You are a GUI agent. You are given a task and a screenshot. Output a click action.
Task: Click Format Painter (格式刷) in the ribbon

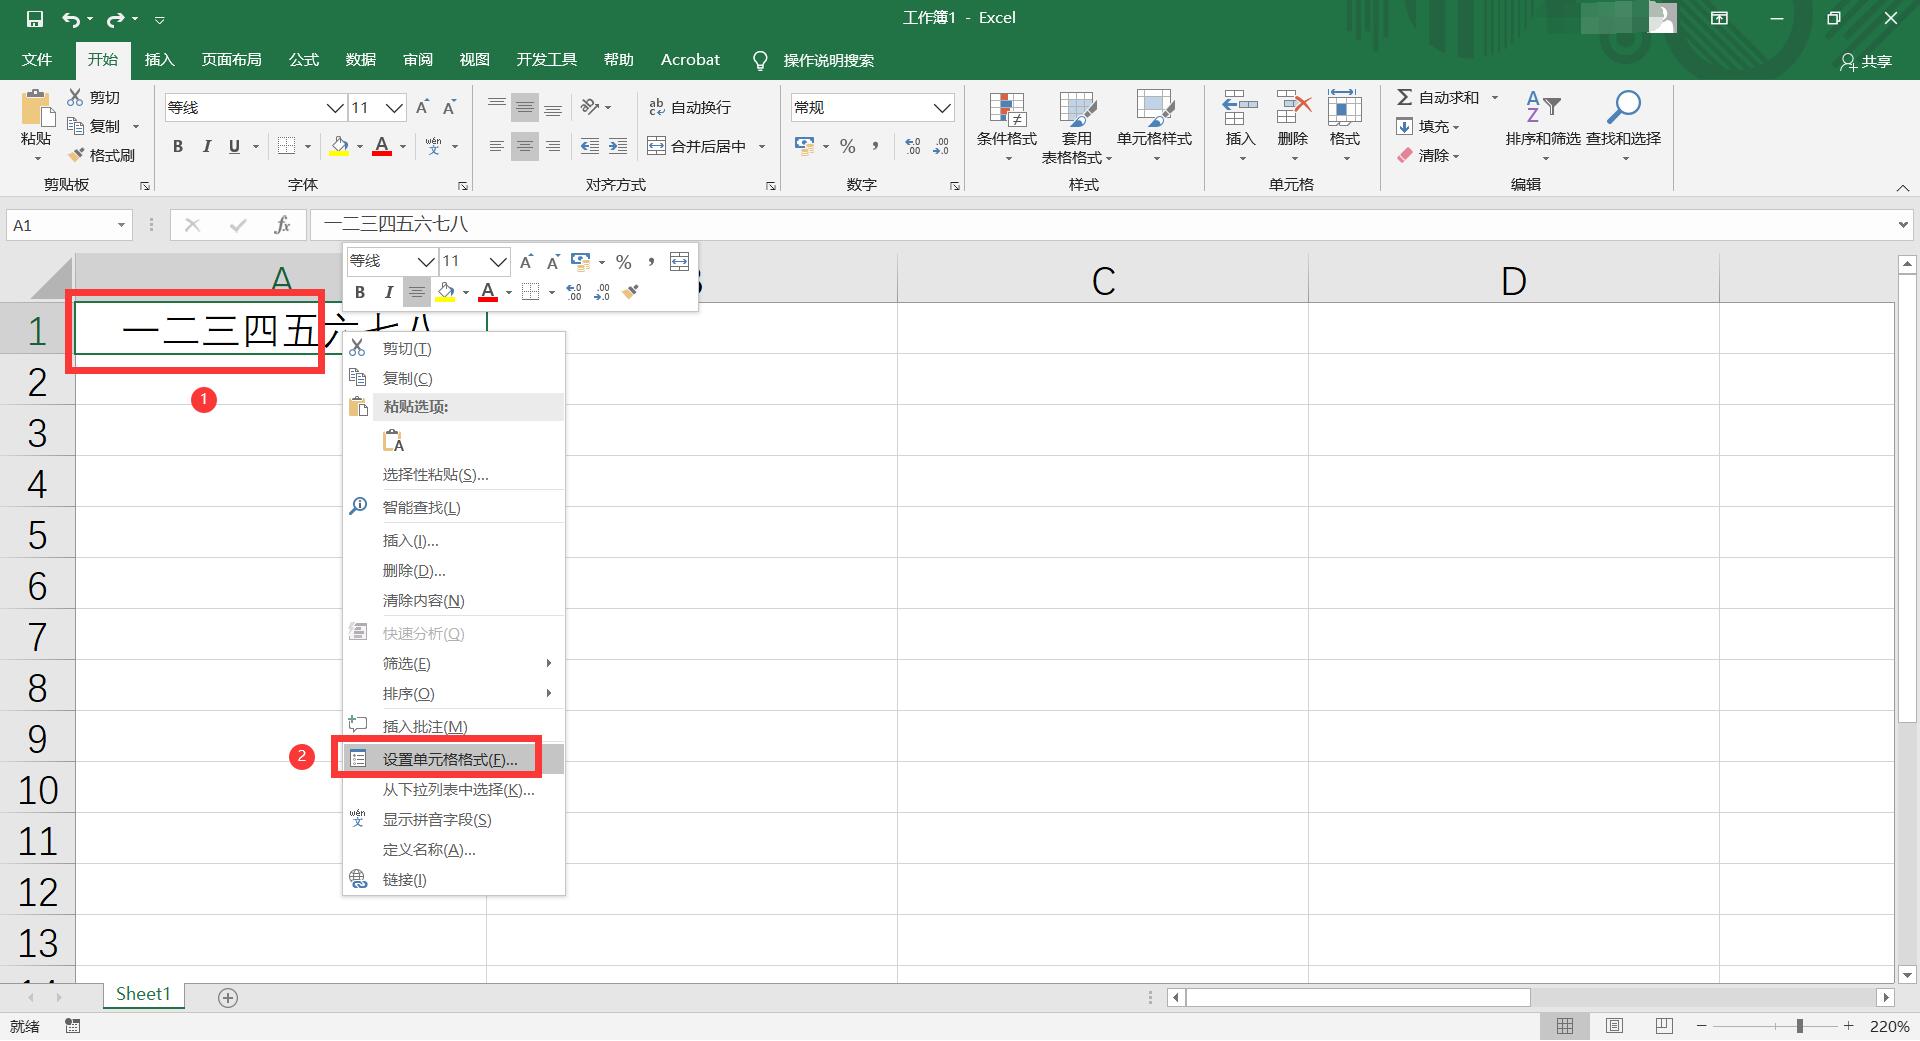[101, 155]
